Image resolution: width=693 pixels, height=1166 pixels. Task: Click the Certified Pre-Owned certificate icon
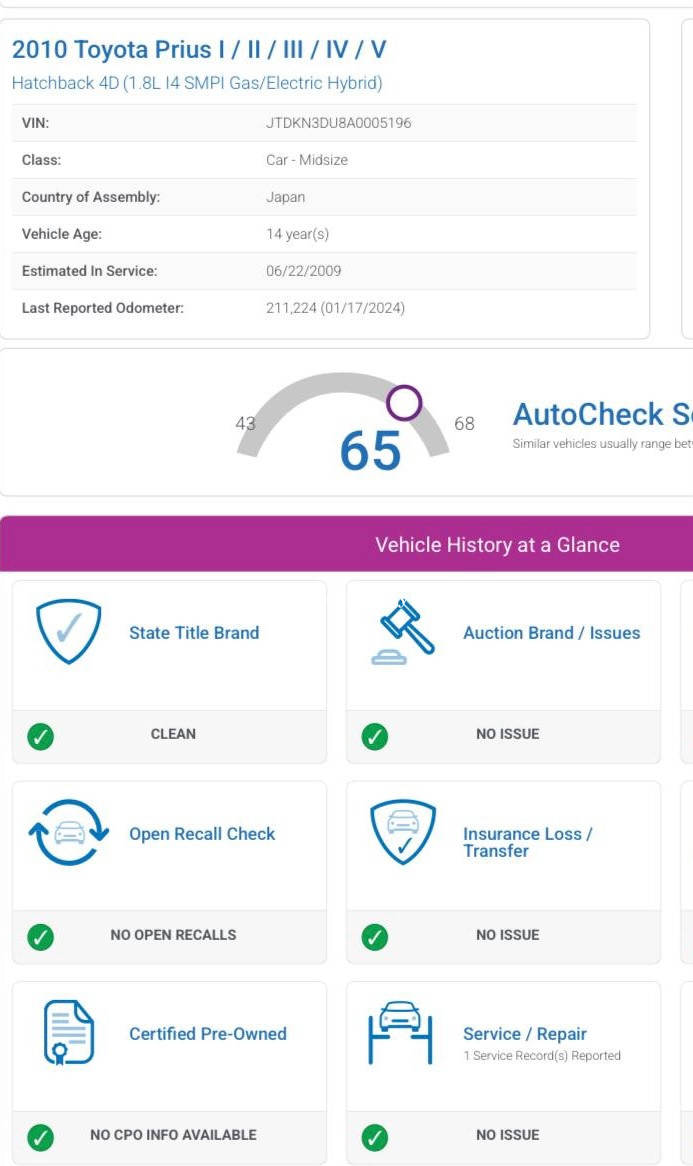(x=68, y=1032)
